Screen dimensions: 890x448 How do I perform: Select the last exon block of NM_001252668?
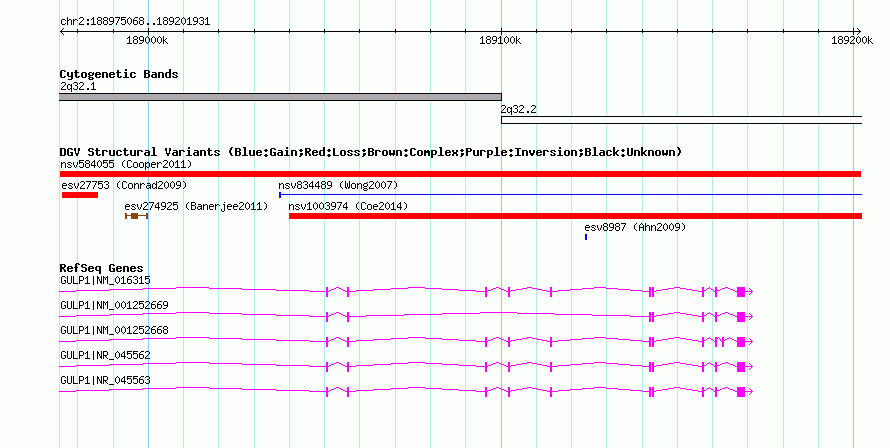[x=741, y=342]
